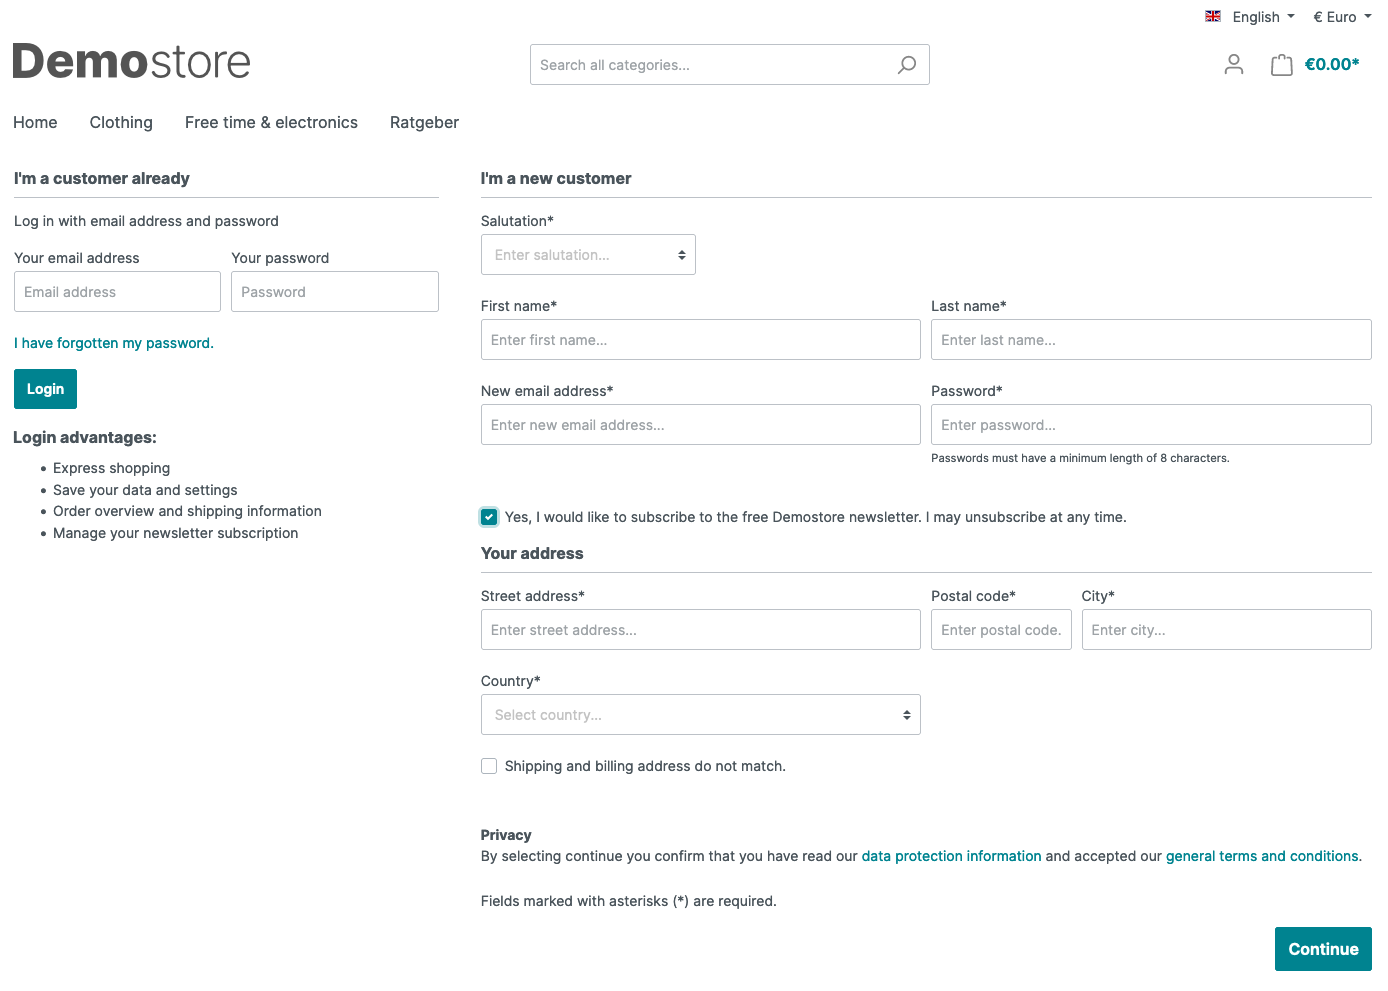Open the shopping cart bag icon
Screen dimensions: 1388x991
click(x=1282, y=65)
